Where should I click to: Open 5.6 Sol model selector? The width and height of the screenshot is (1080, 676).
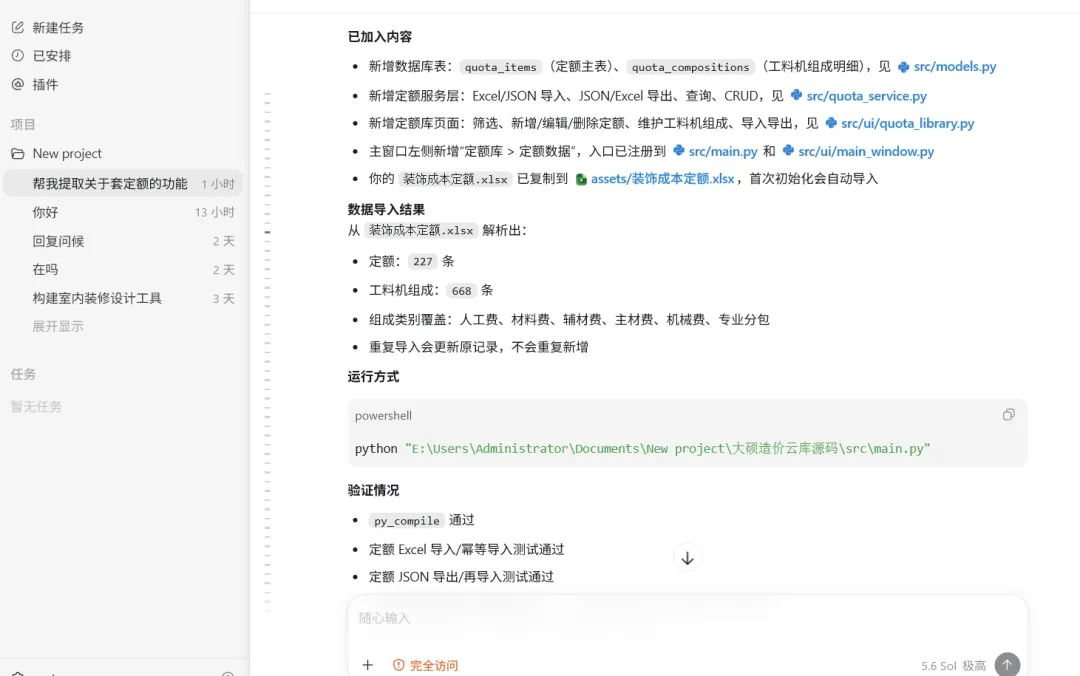pos(938,666)
